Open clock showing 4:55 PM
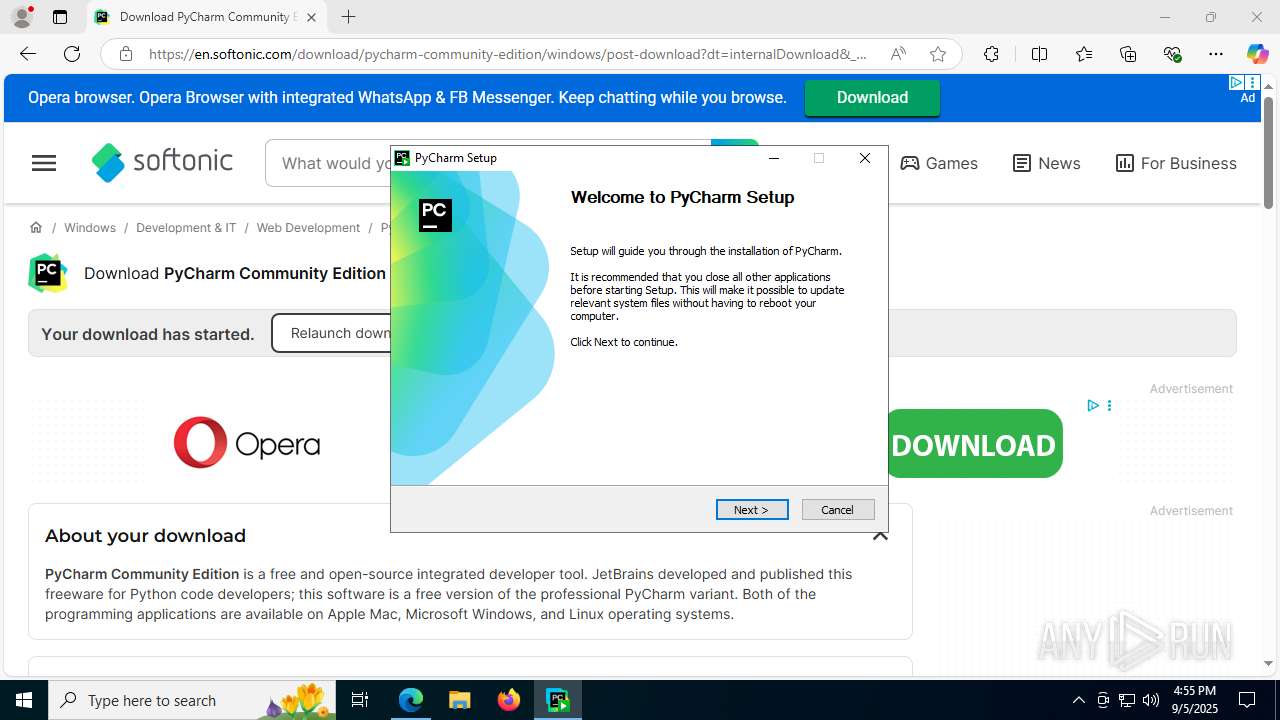1280x720 pixels. click(1194, 700)
